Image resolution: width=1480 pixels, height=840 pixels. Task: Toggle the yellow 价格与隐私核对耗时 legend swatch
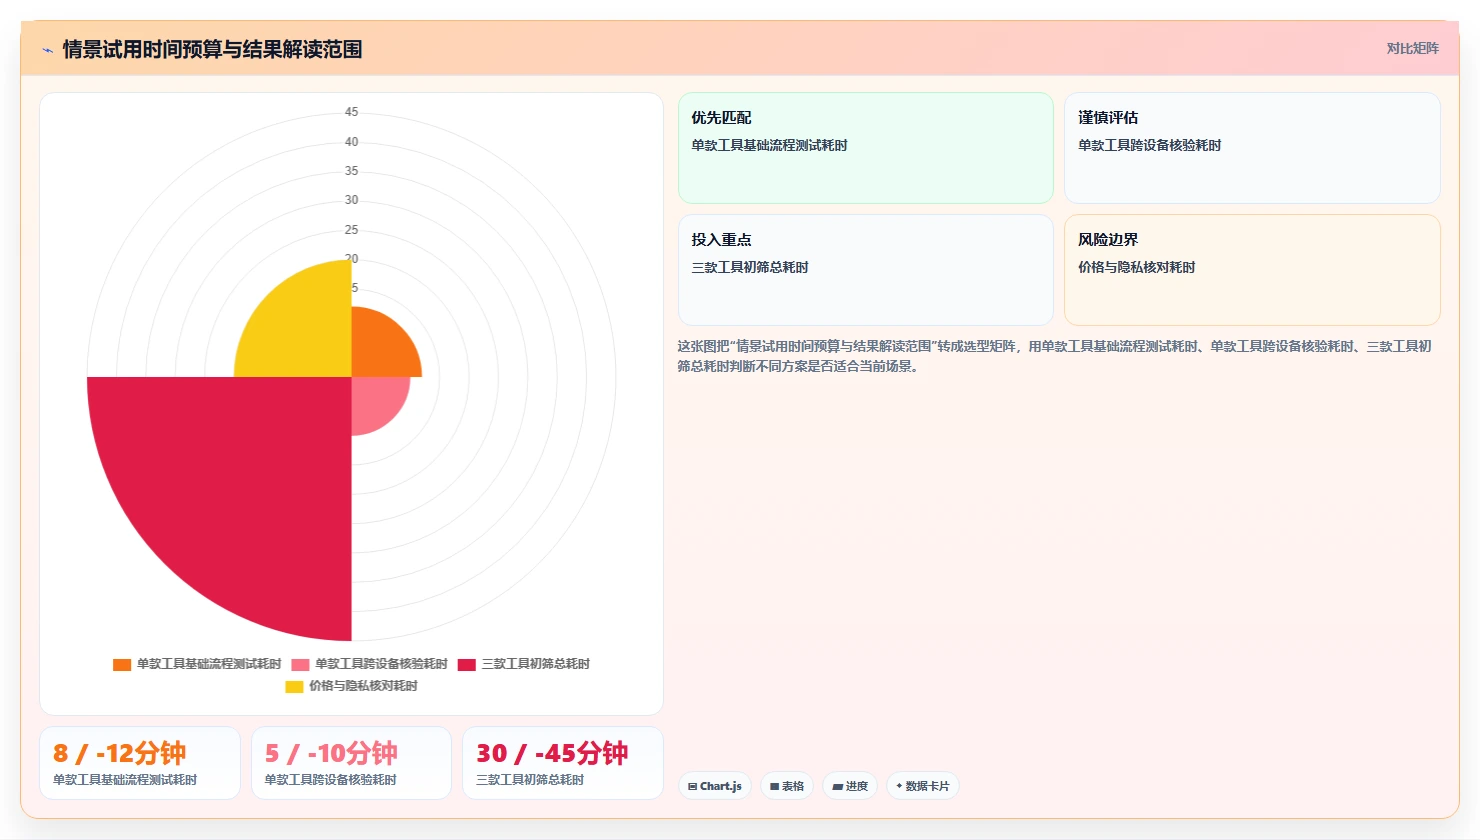coord(294,687)
